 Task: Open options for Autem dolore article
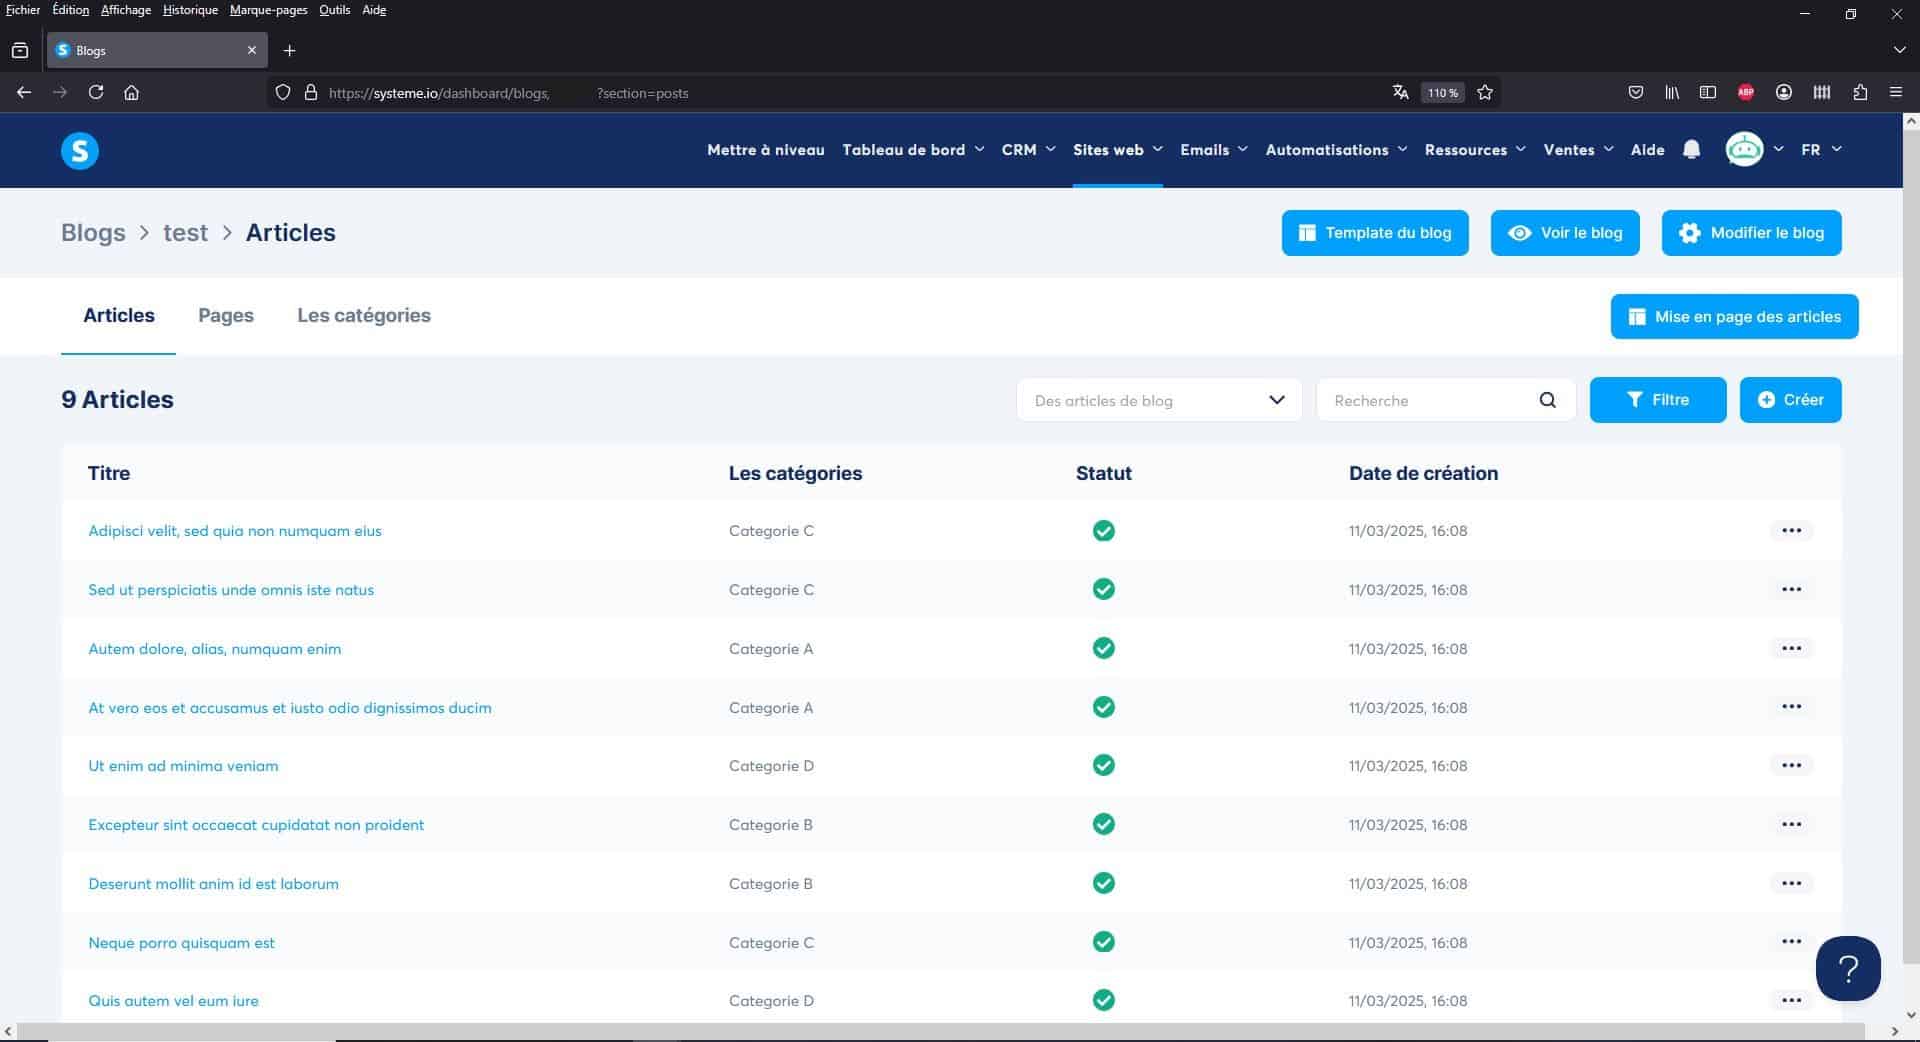(1791, 649)
